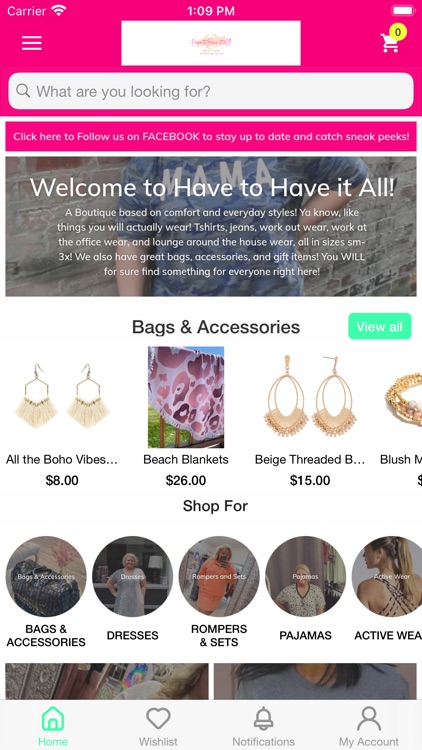Select the Pajamas category circle

(306, 576)
